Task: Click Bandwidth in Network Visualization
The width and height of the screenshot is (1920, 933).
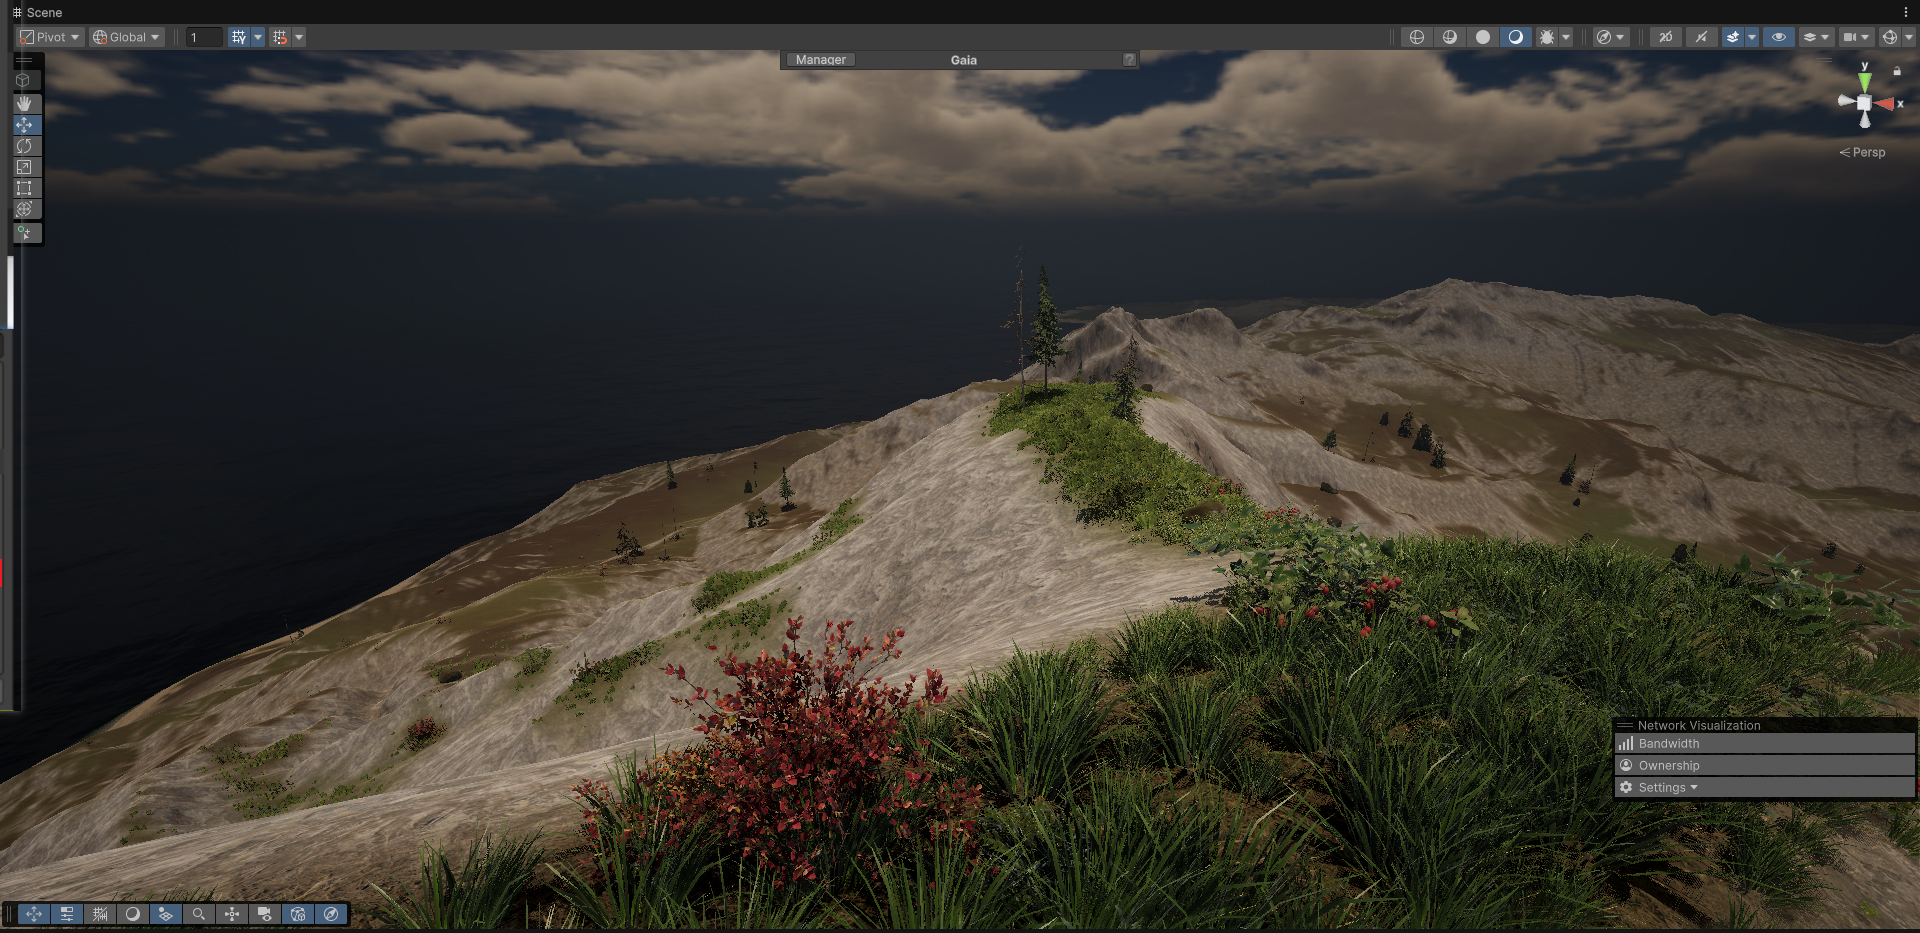Action: coord(1668,744)
